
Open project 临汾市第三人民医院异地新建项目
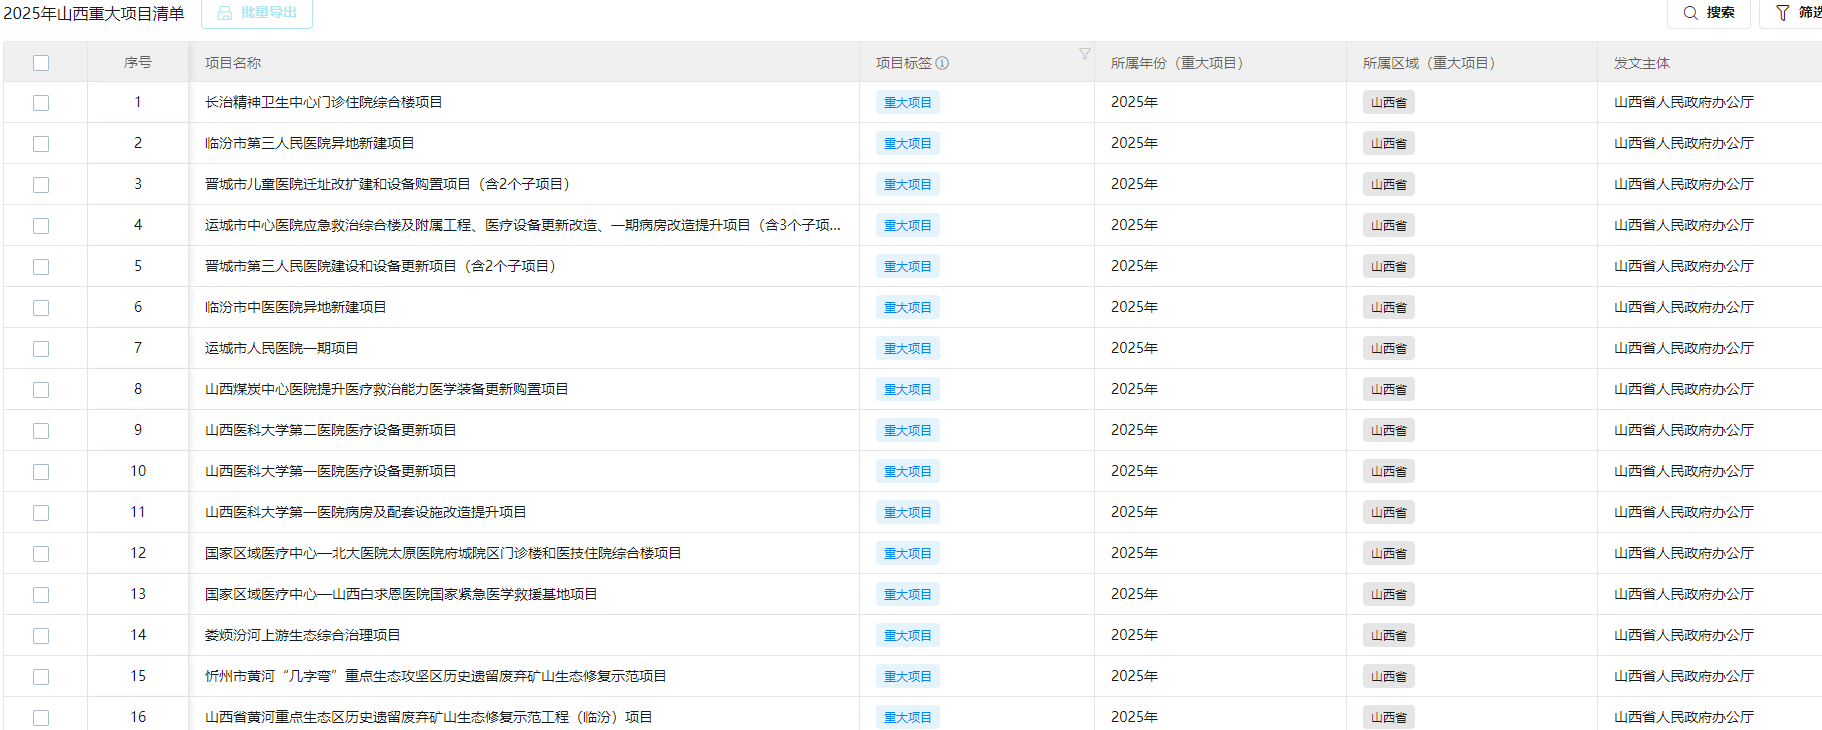pos(309,143)
